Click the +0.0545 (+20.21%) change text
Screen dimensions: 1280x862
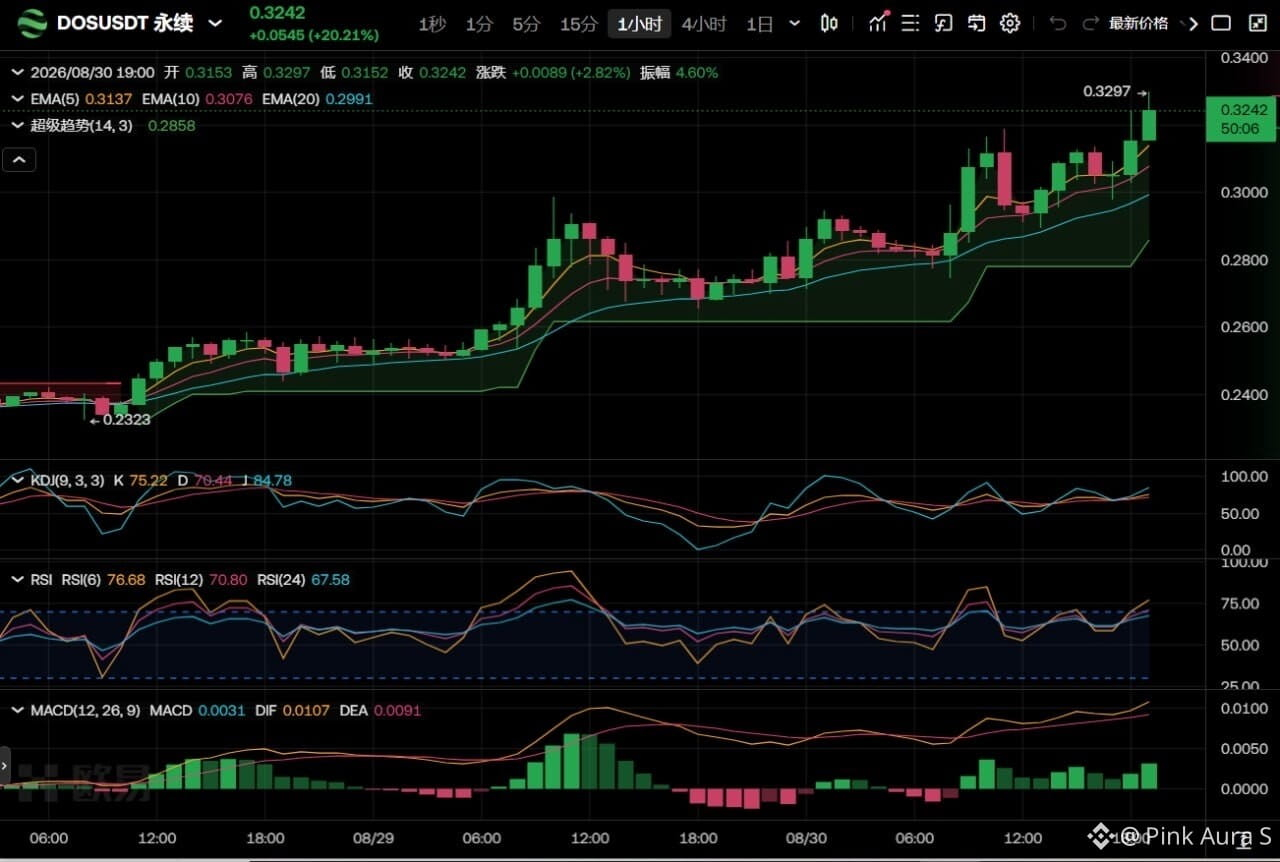(x=314, y=35)
